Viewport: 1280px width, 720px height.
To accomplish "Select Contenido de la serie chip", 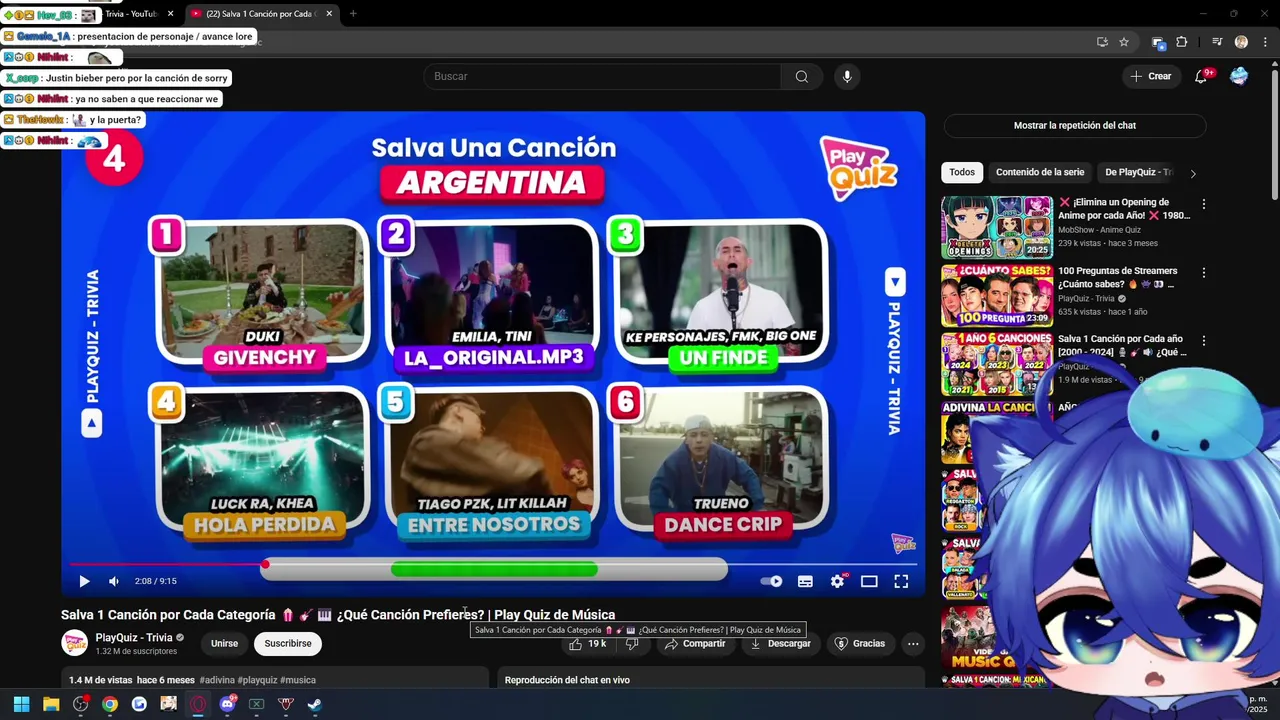I will point(1040,172).
